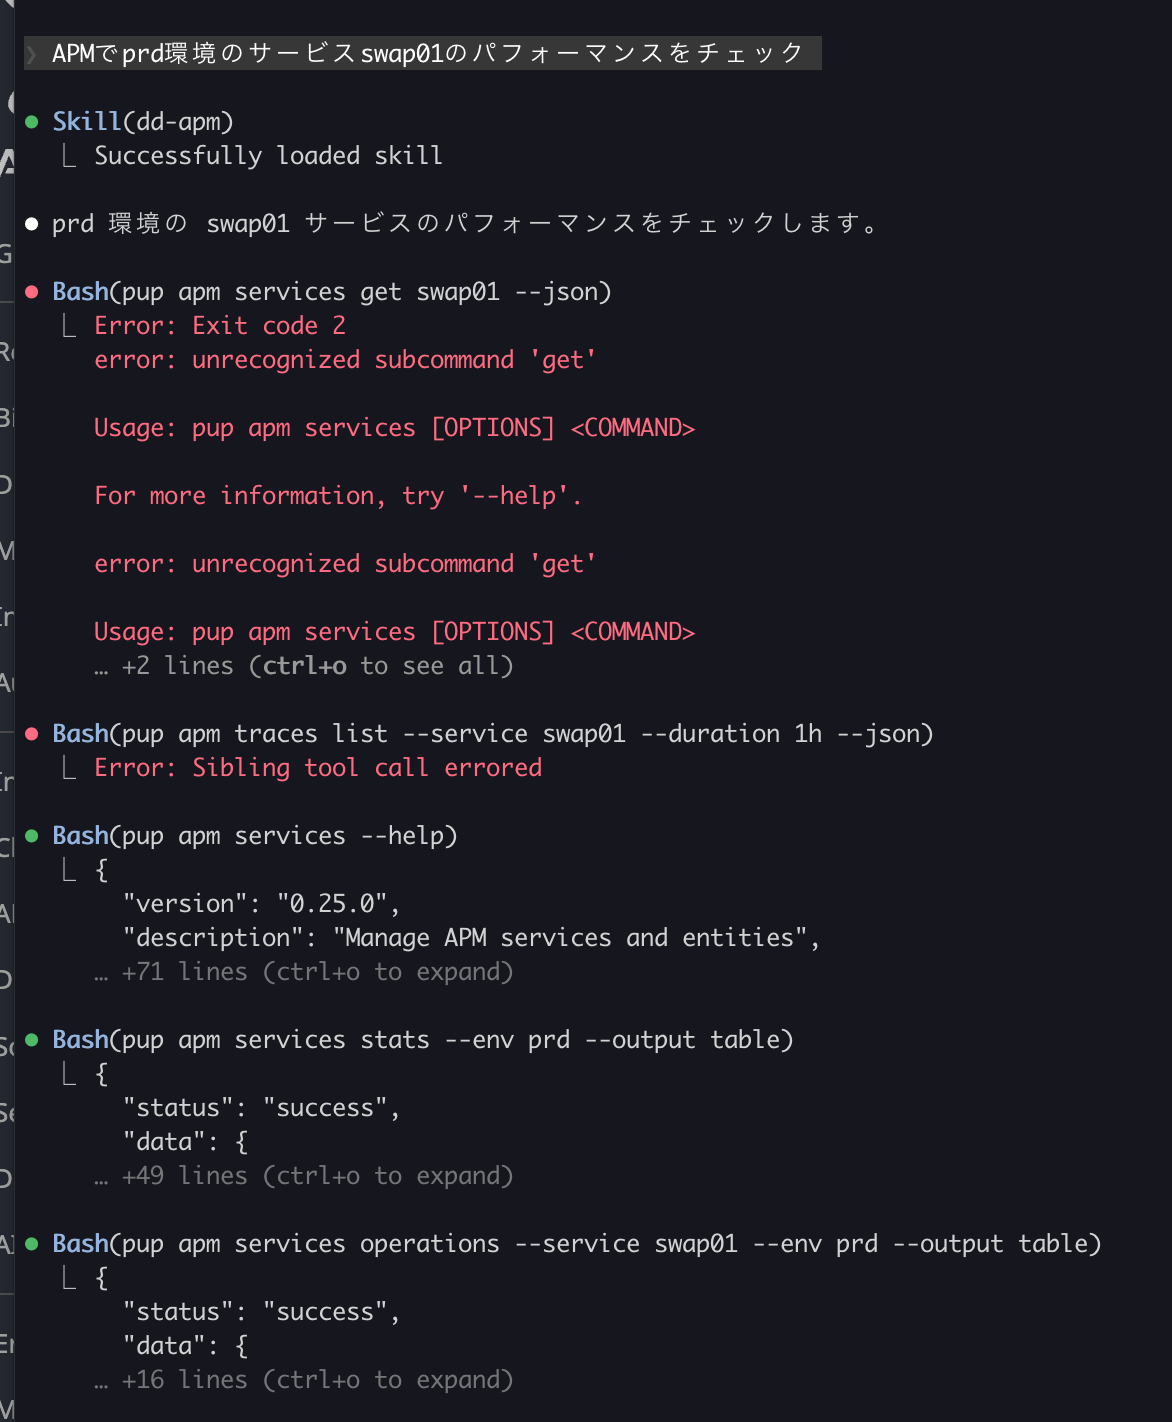Click the user prompt text starting with 'APMでprd環境'
The width and height of the screenshot is (1172, 1422).
[427, 54]
